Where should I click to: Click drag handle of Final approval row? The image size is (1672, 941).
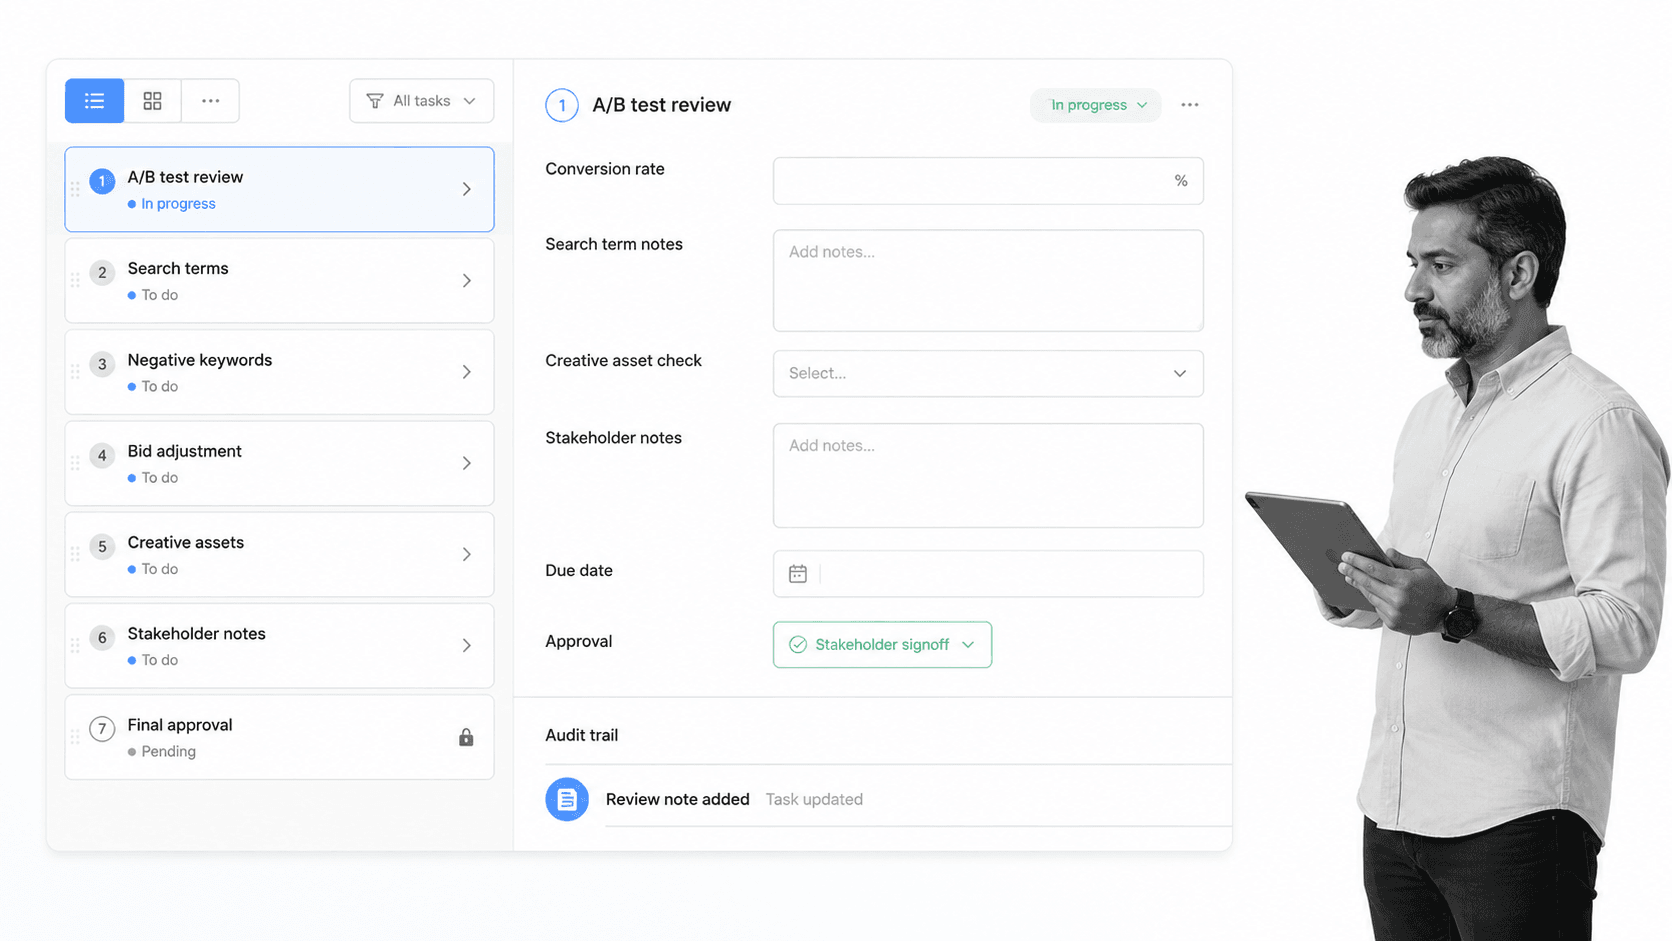click(x=75, y=737)
